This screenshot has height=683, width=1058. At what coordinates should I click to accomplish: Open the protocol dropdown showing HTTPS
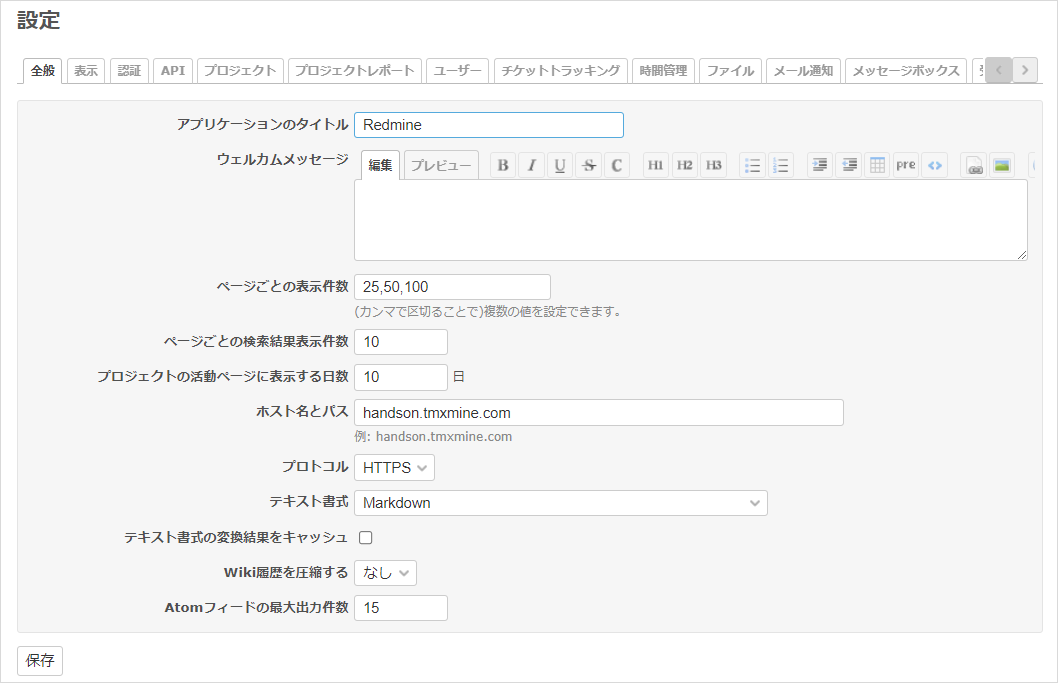click(394, 467)
